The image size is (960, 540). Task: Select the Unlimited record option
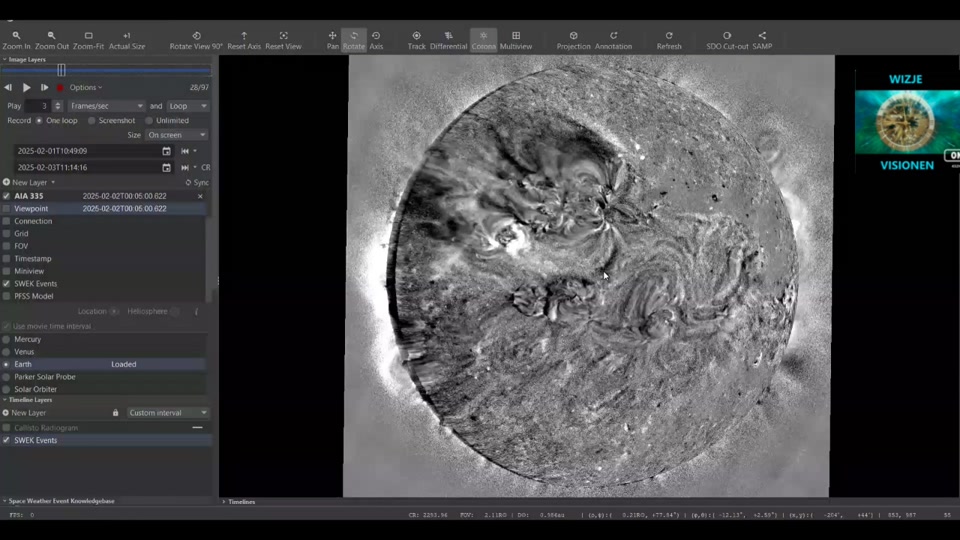pos(149,121)
